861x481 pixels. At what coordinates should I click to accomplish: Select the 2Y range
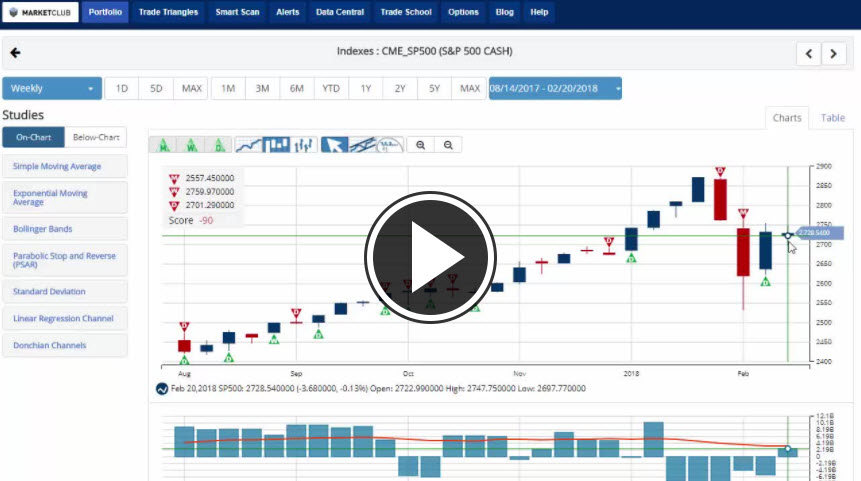[x=400, y=88]
